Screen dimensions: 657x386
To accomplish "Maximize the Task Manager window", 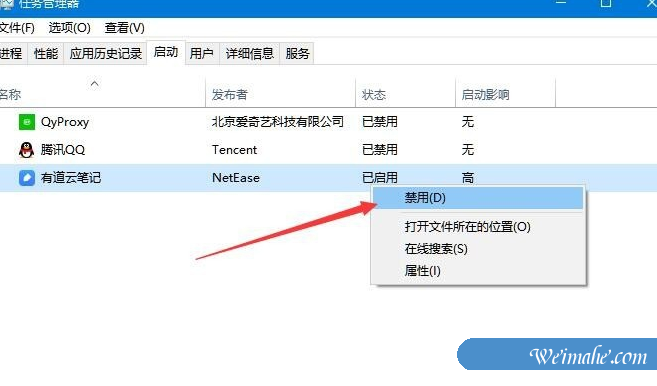I will point(606,3).
